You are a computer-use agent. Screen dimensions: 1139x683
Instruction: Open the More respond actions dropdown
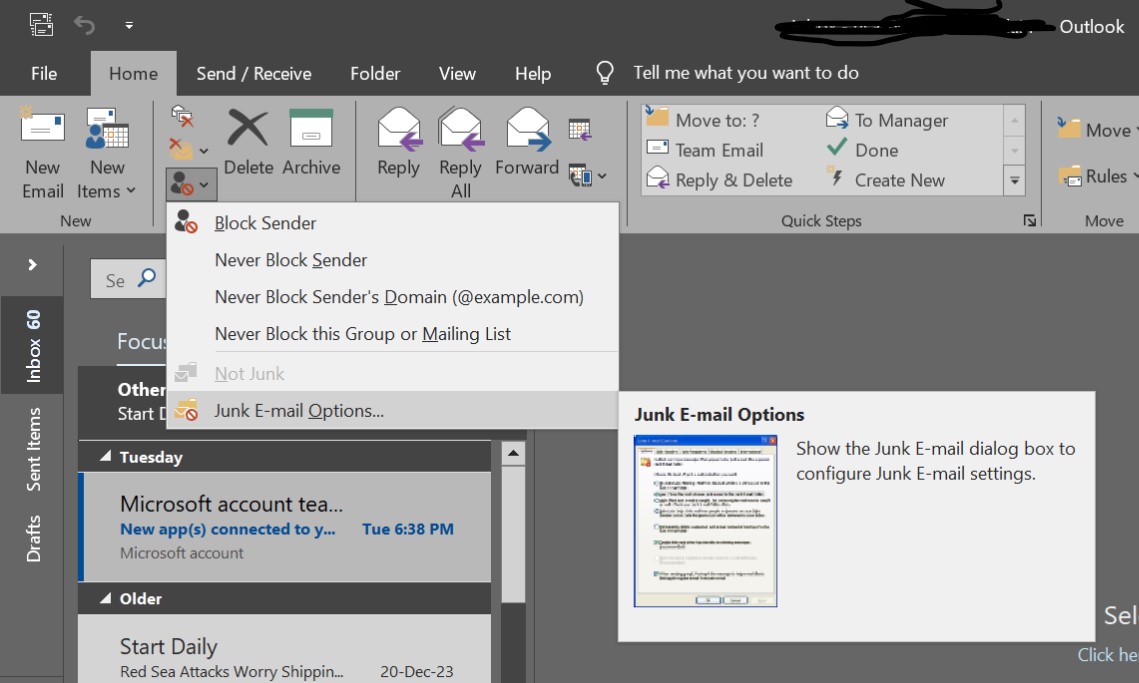tap(588, 176)
